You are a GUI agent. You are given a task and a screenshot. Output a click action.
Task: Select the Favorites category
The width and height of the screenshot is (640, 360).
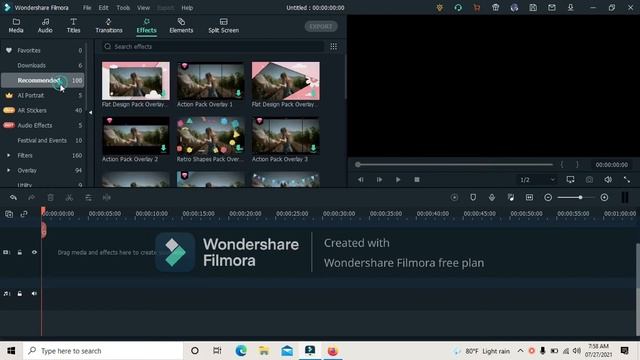coord(43,50)
